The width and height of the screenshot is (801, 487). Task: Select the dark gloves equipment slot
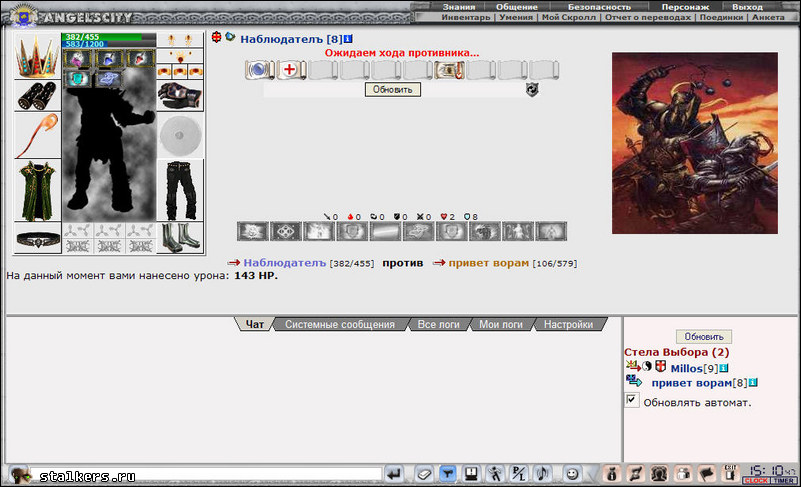[180, 96]
